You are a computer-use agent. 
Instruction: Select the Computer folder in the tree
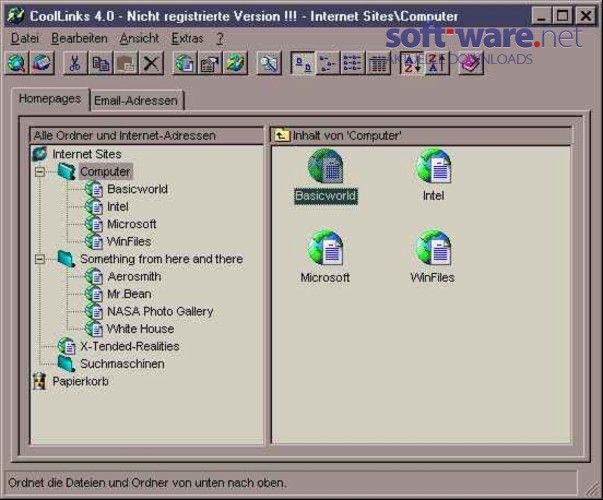pyautogui.click(x=105, y=172)
